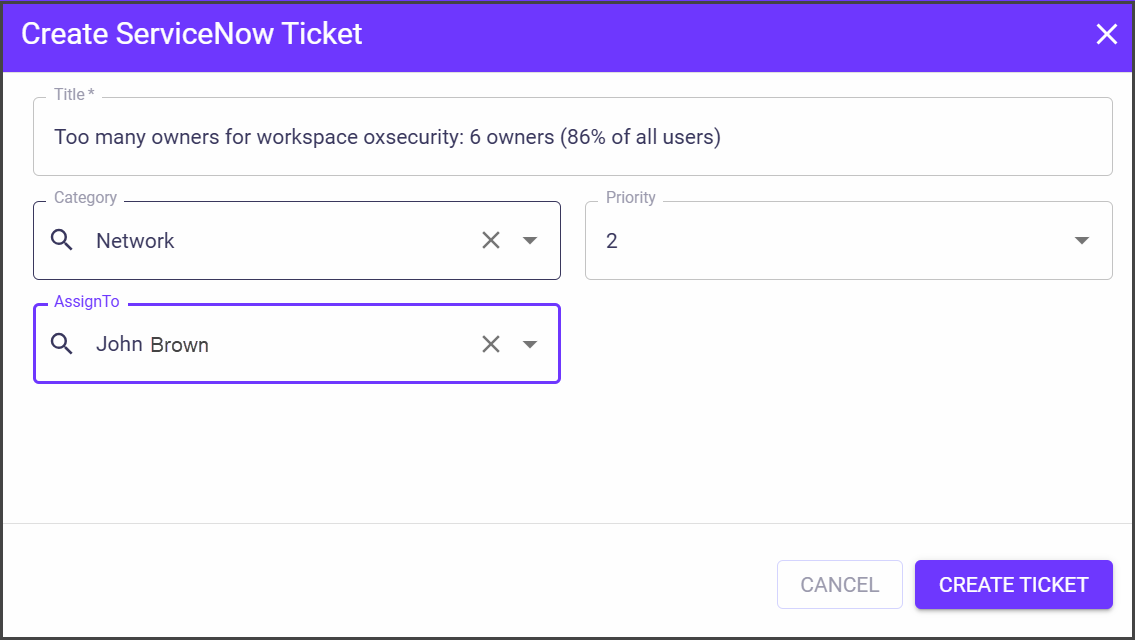Click the John Brown text in AssignTo
1135x640 pixels.
point(152,345)
